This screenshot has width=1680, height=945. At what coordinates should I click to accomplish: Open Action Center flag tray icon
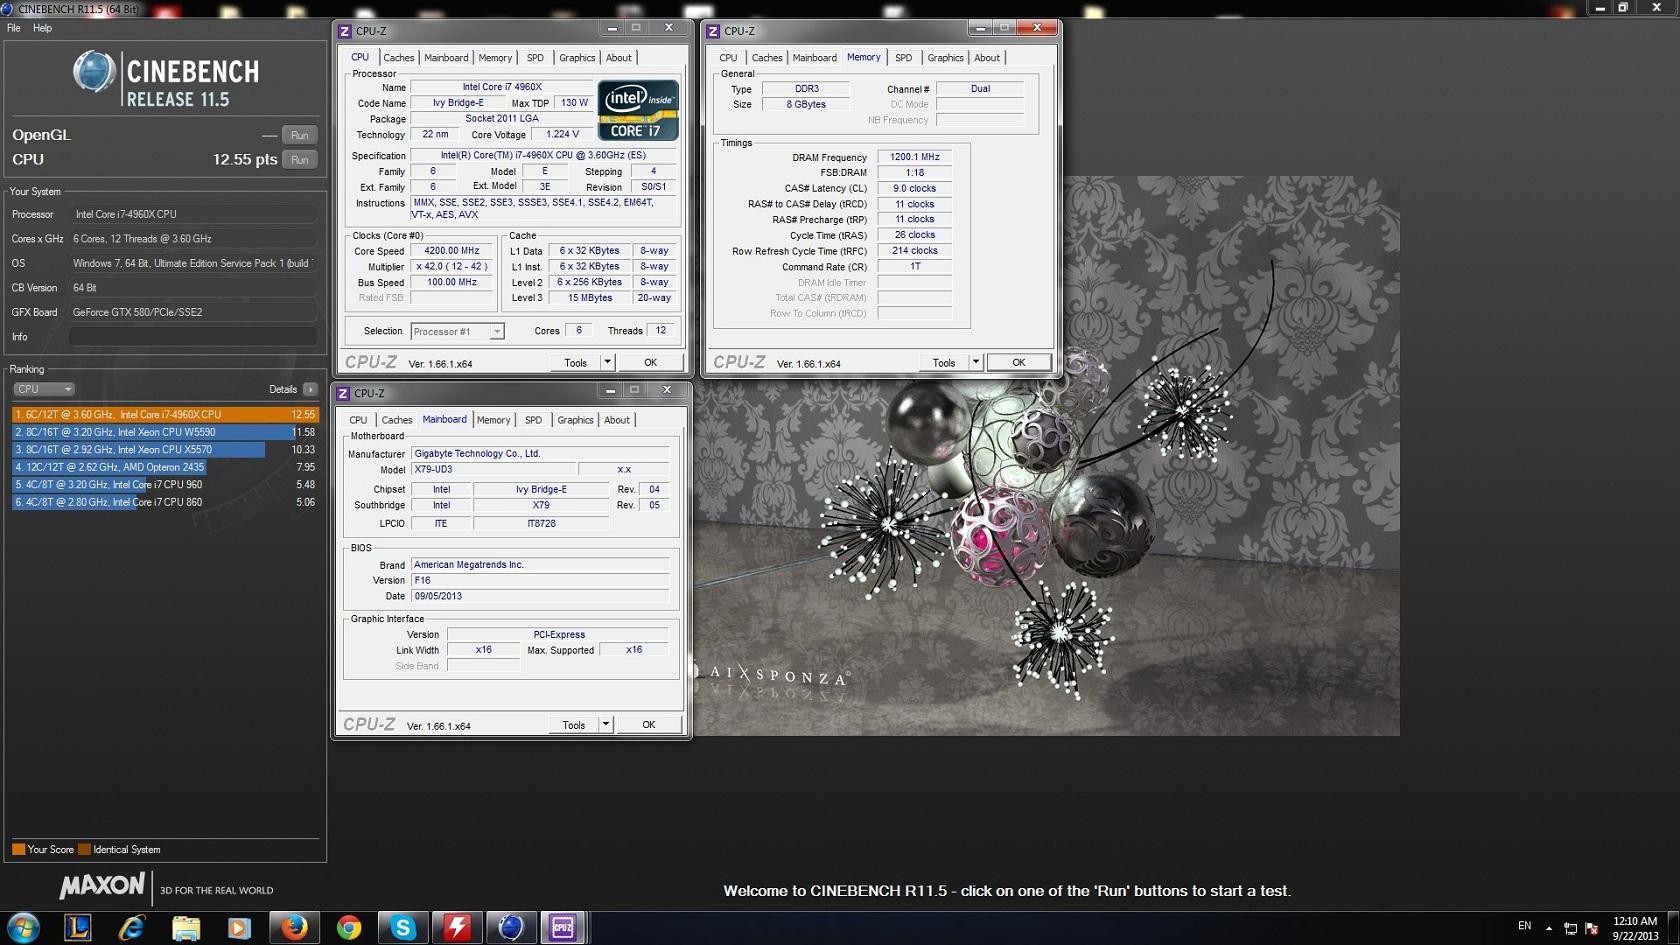pos(1592,928)
